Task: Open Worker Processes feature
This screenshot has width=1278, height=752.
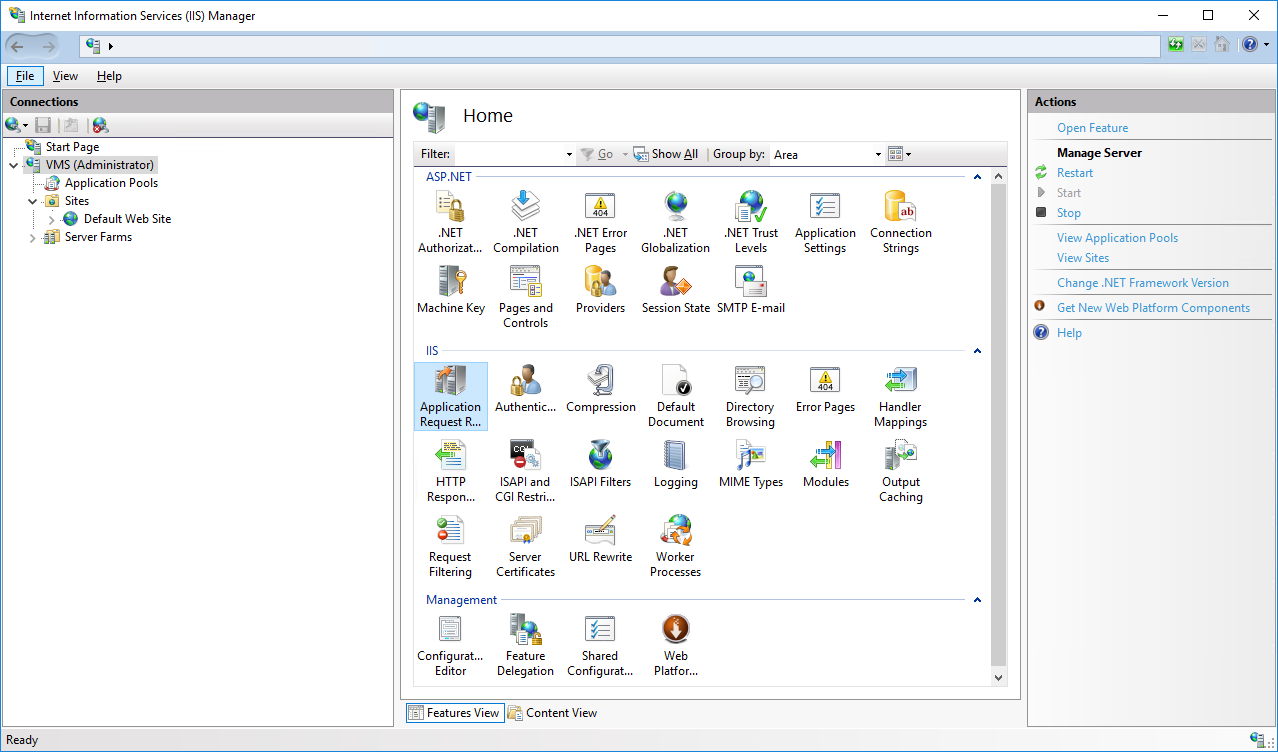Action: (676, 546)
